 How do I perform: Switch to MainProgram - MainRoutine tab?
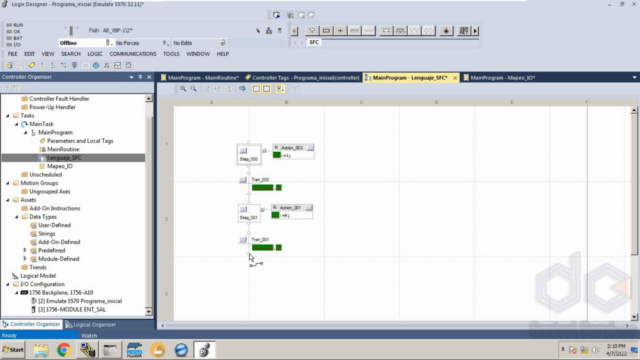(200, 78)
